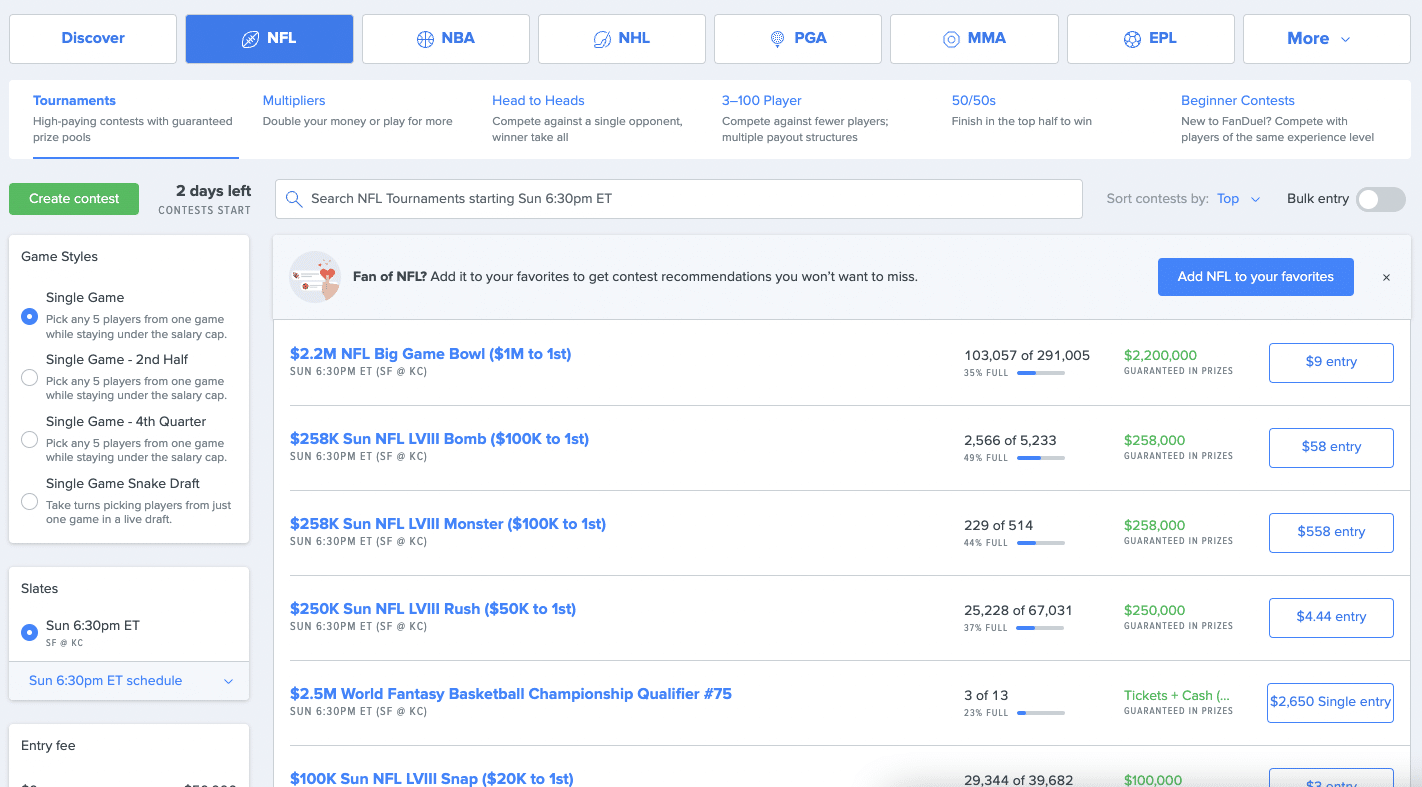Image resolution: width=1422 pixels, height=787 pixels.
Task: Click the 37% full progress bar
Action: tap(1041, 628)
